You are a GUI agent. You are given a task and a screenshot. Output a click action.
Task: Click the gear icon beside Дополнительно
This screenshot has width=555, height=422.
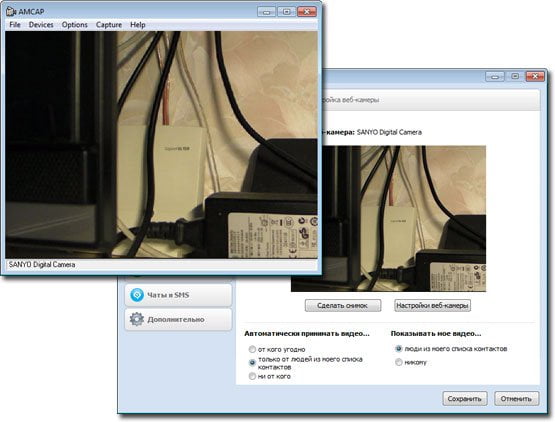pos(137,319)
